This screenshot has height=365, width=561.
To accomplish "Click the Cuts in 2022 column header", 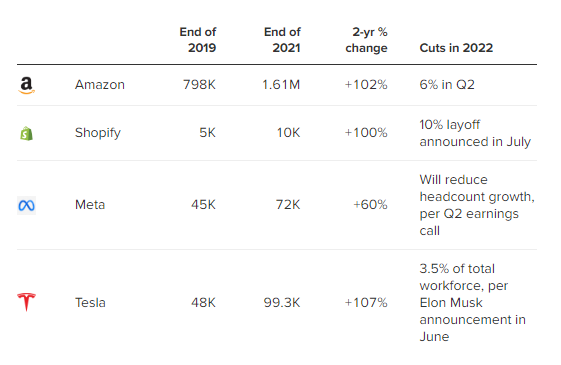I will (x=456, y=48).
